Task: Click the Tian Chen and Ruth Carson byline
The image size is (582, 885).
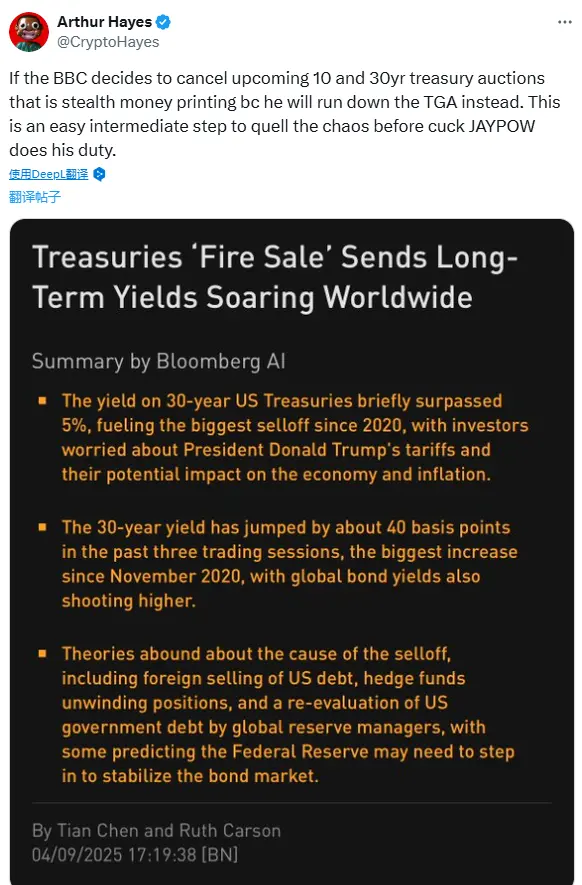Action: click(156, 831)
